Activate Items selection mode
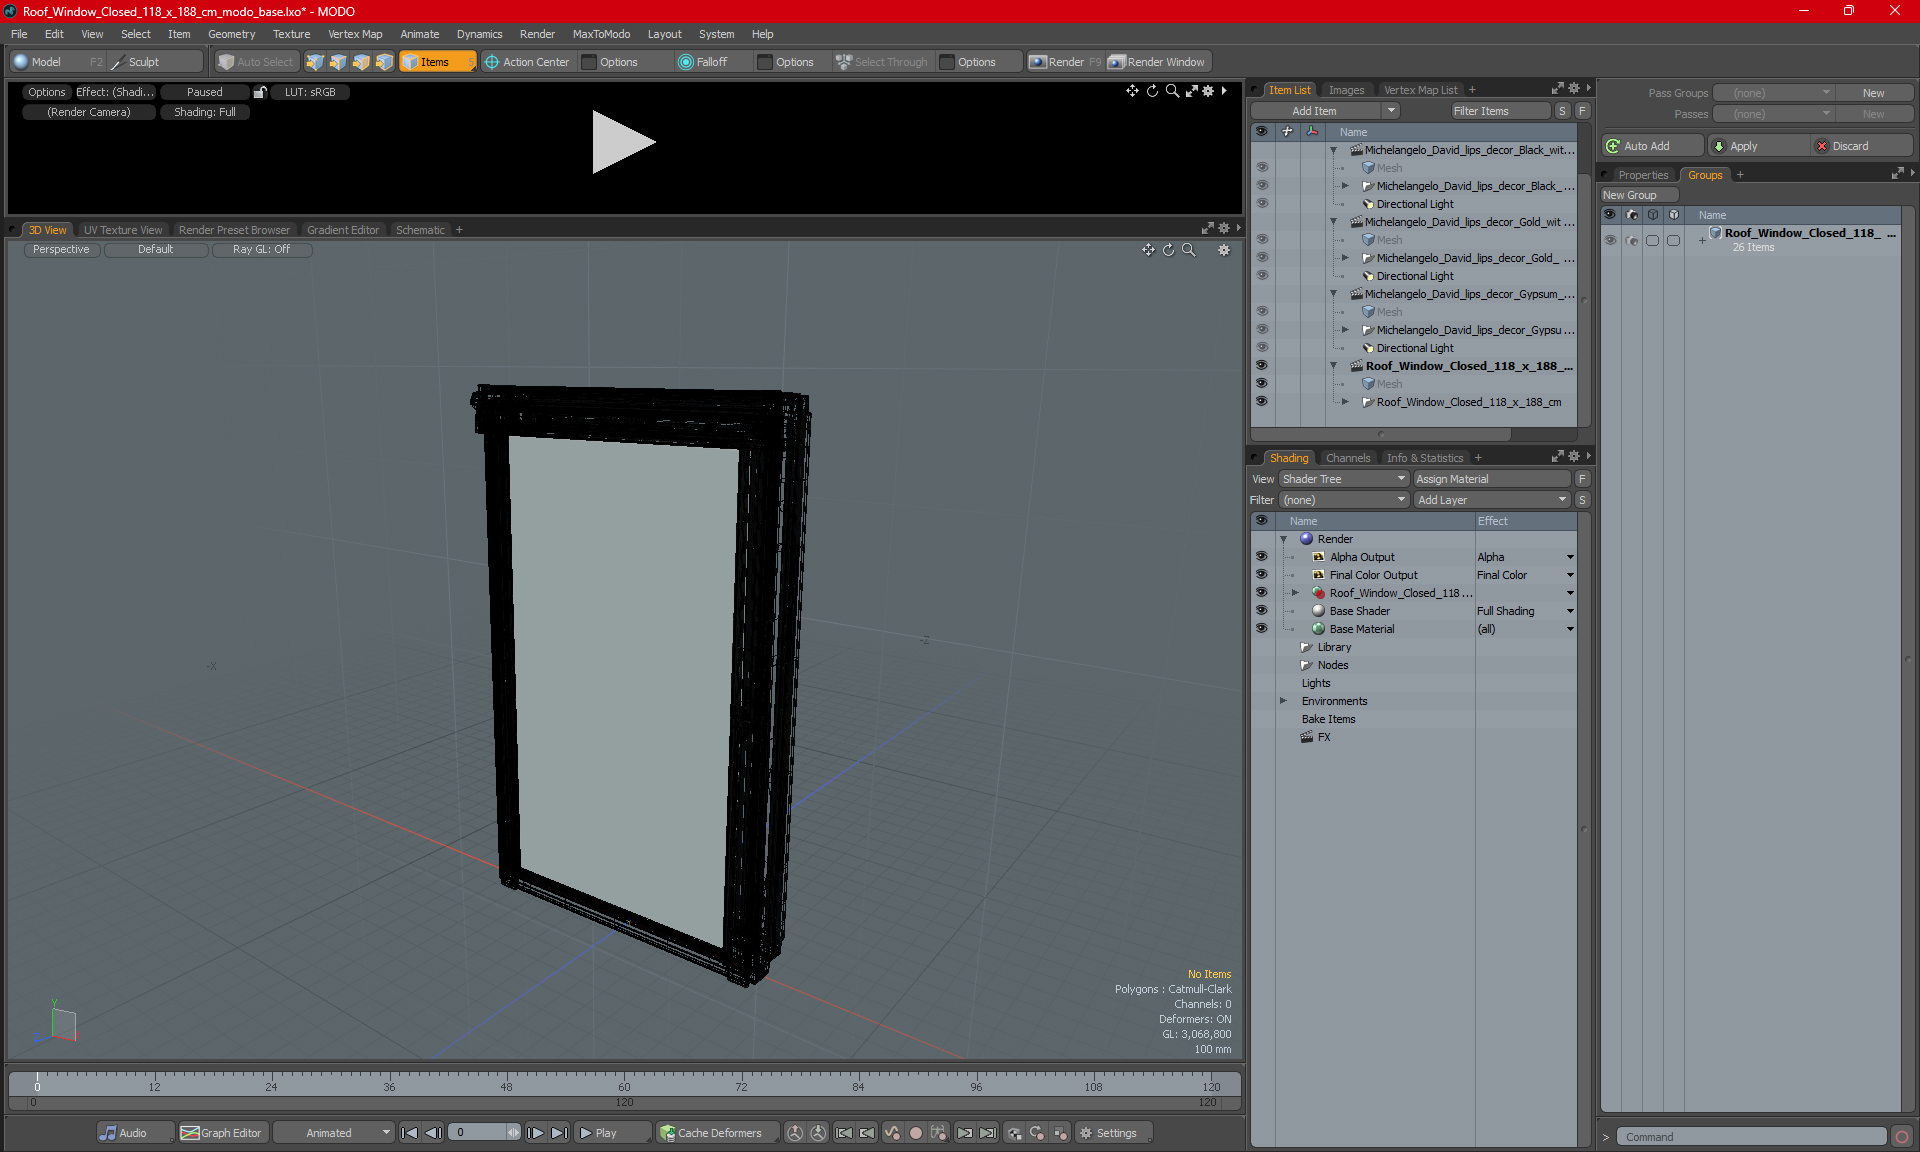This screenshot has height=1152, width=1920. point(437,62)
